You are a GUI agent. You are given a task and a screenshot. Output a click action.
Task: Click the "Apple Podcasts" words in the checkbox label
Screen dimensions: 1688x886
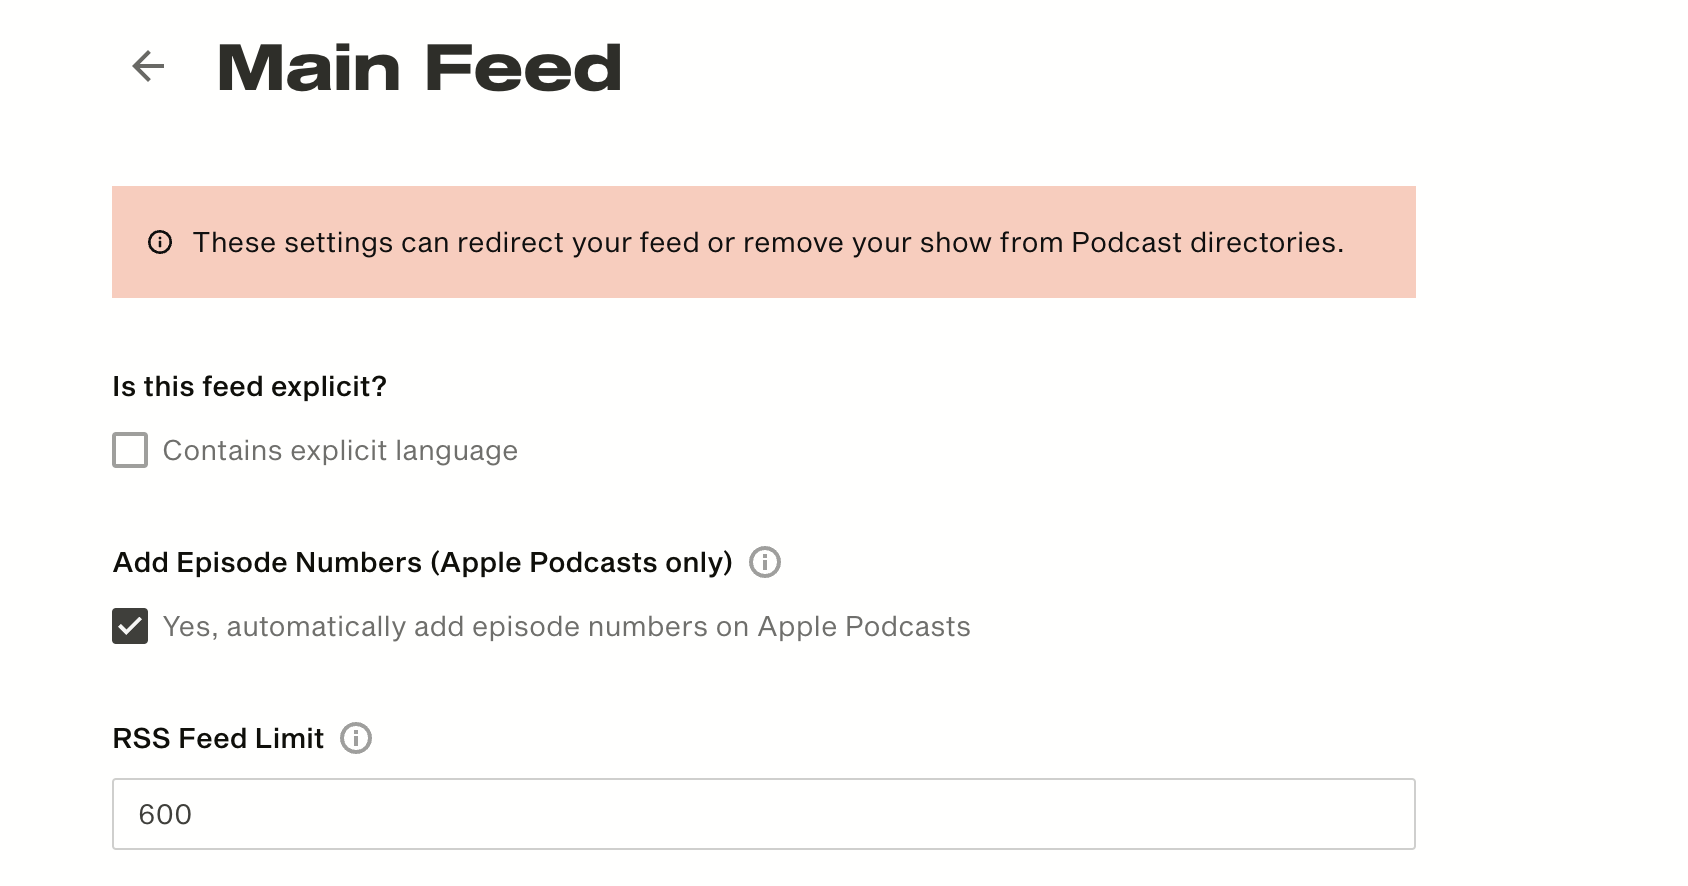864,627
